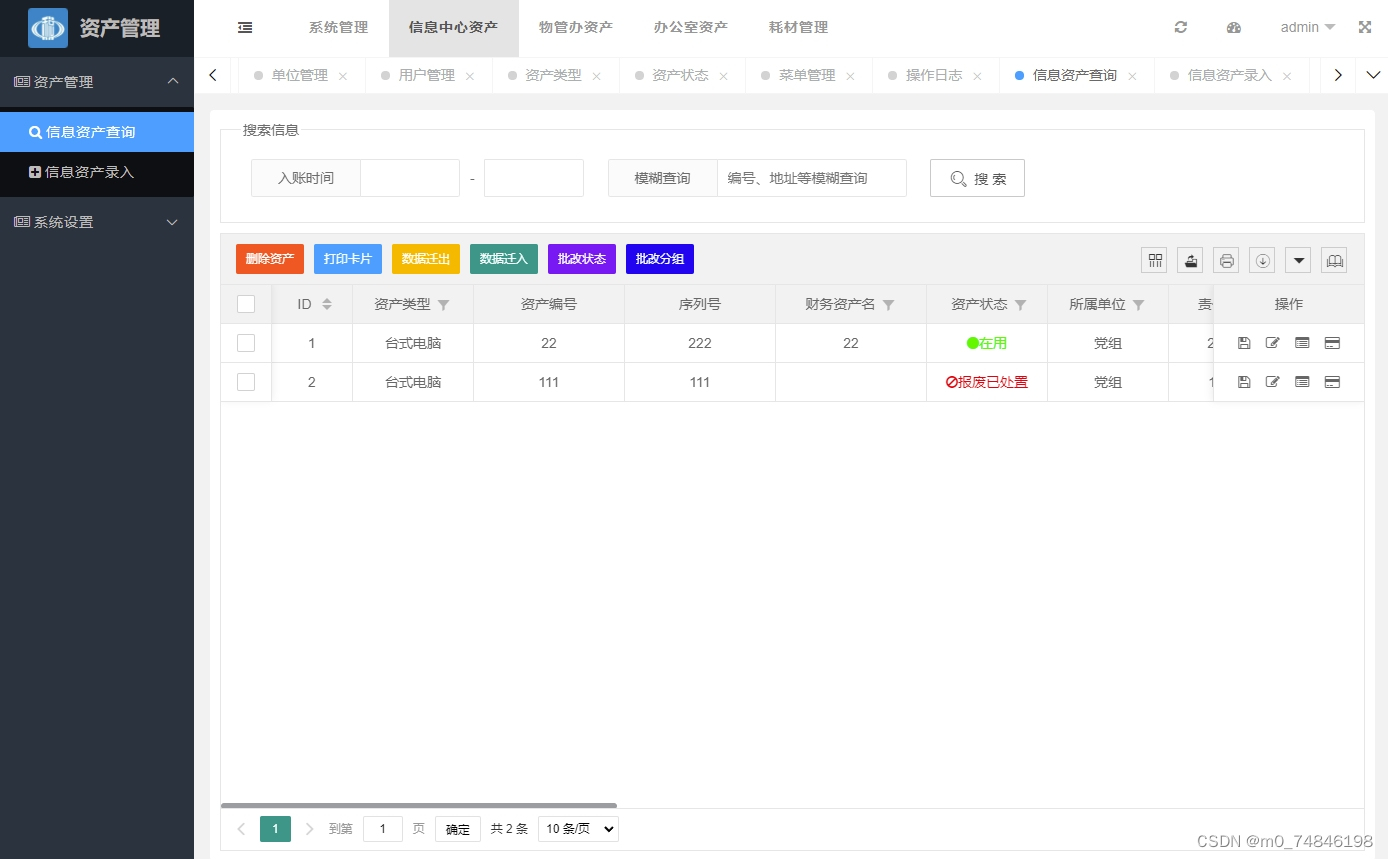Click the horizontal table scrollbar
1388x859 pixels.
[419, 805]
